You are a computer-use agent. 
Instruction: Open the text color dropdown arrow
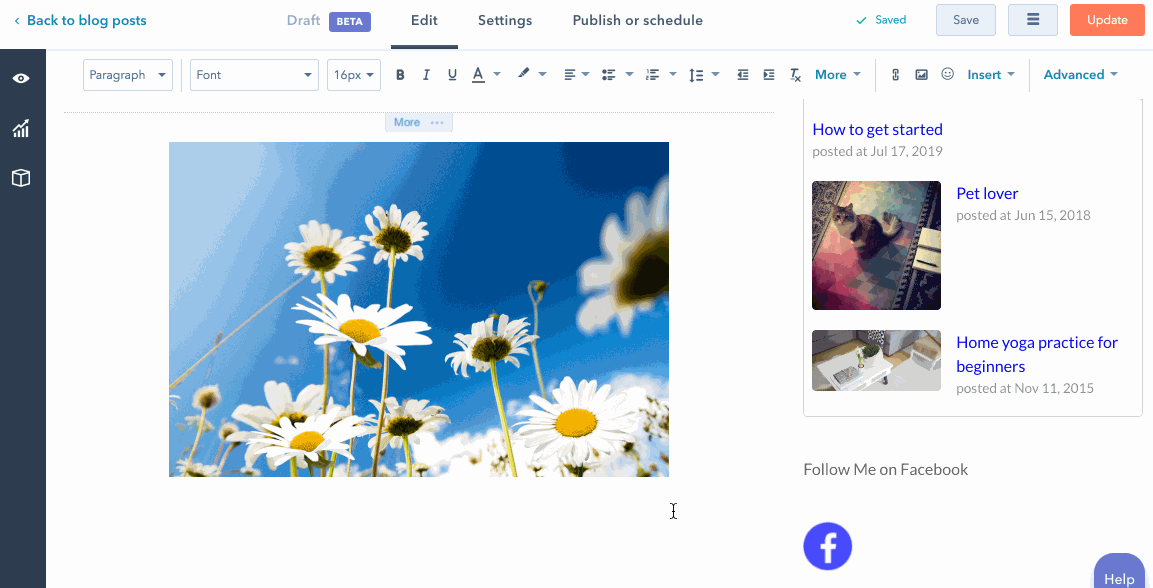[497, 74]
